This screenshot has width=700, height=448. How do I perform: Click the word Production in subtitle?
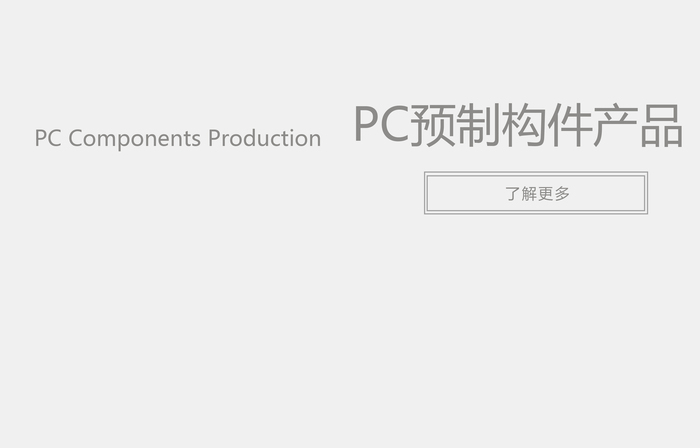(x=265, y=138)
